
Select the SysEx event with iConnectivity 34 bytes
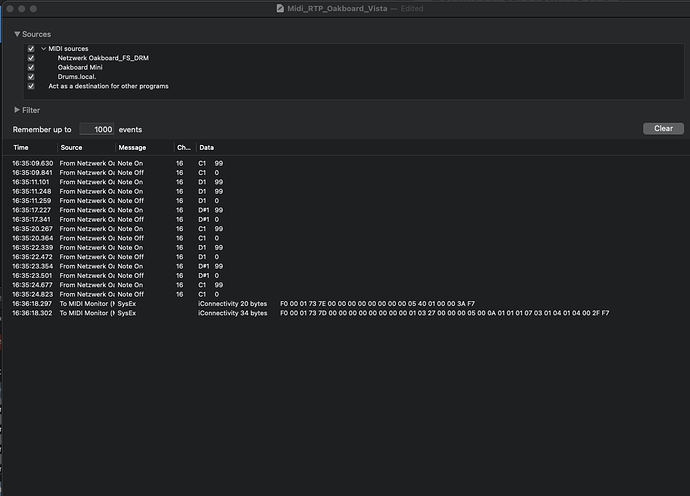300,313
